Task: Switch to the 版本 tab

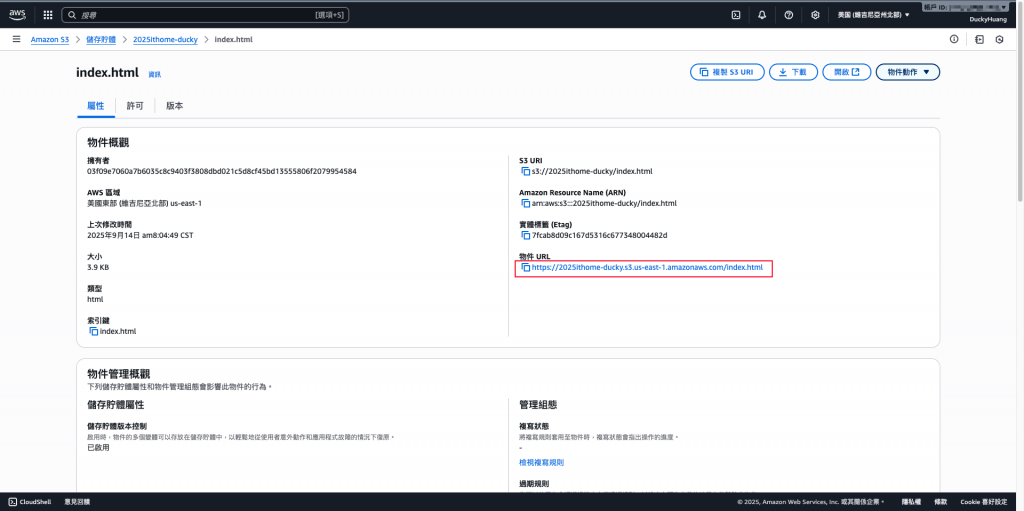Action: pos(174,106)
